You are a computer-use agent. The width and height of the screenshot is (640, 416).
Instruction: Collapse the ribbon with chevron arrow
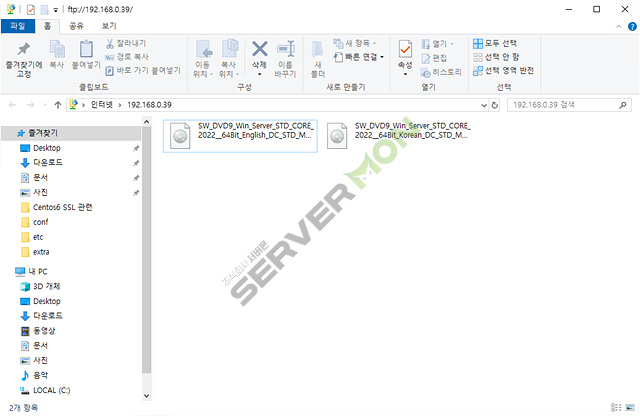tap(619, 27)
